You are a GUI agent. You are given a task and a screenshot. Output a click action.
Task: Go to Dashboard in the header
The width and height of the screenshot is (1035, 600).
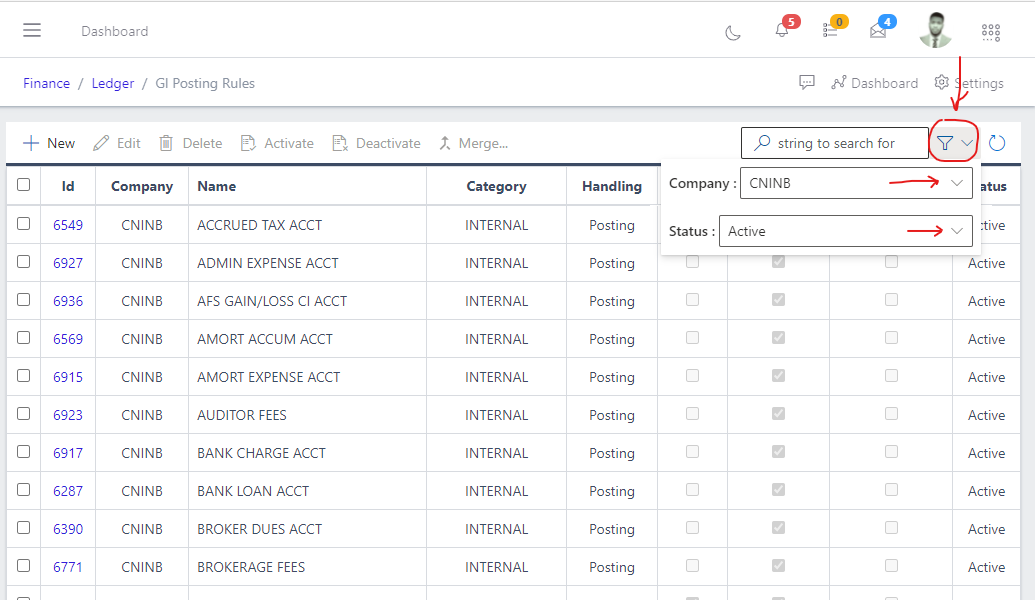[x=875, y=82]
